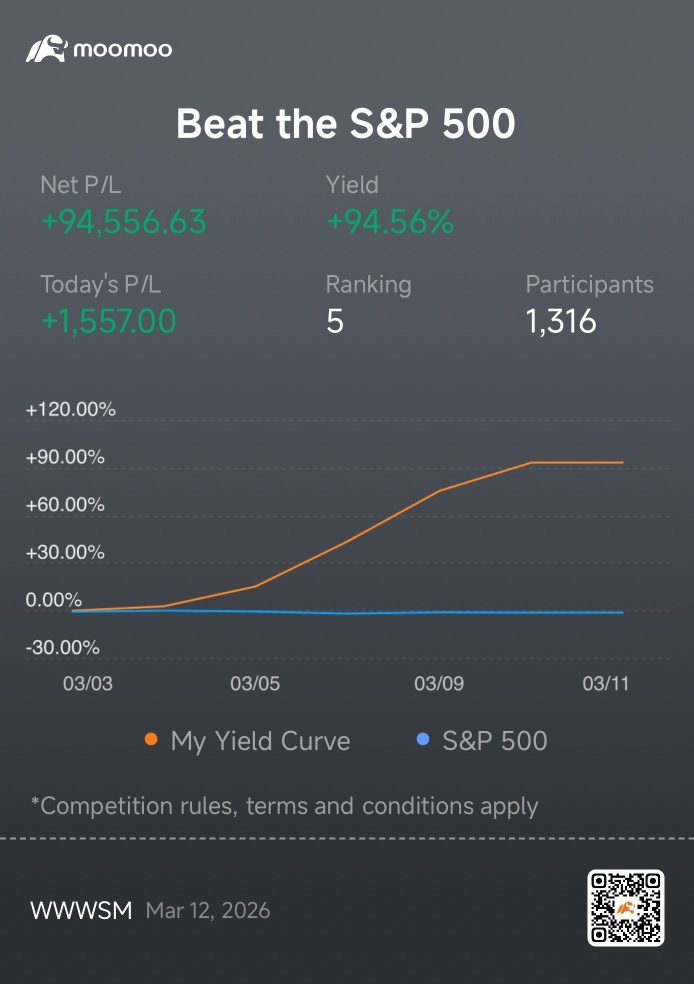This screenshot has height=984, width=694.
Task: Click the WWWSM username
Action: pyautogui.click(x=82, y=910)
